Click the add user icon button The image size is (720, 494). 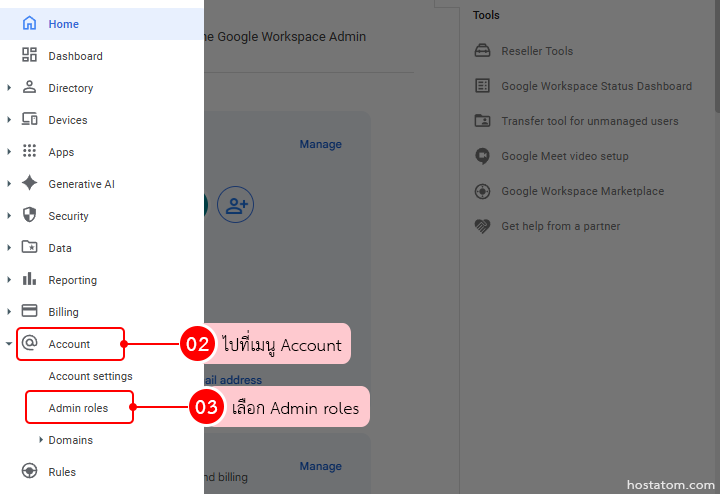[x=236, y=204]
